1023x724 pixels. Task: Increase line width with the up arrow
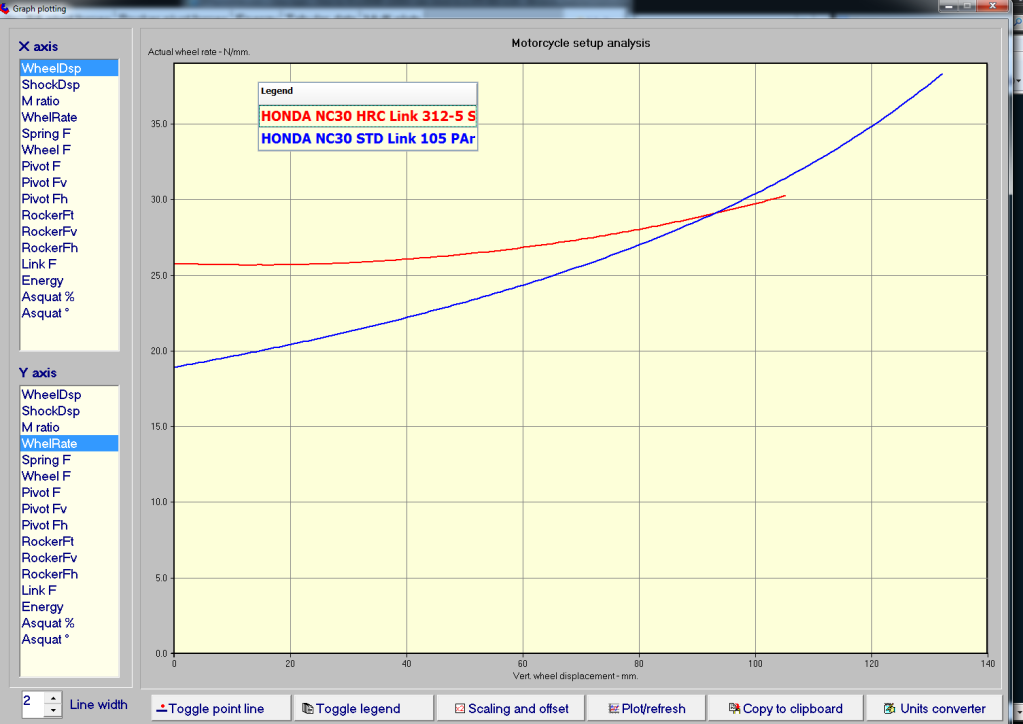tap(53, 698)
